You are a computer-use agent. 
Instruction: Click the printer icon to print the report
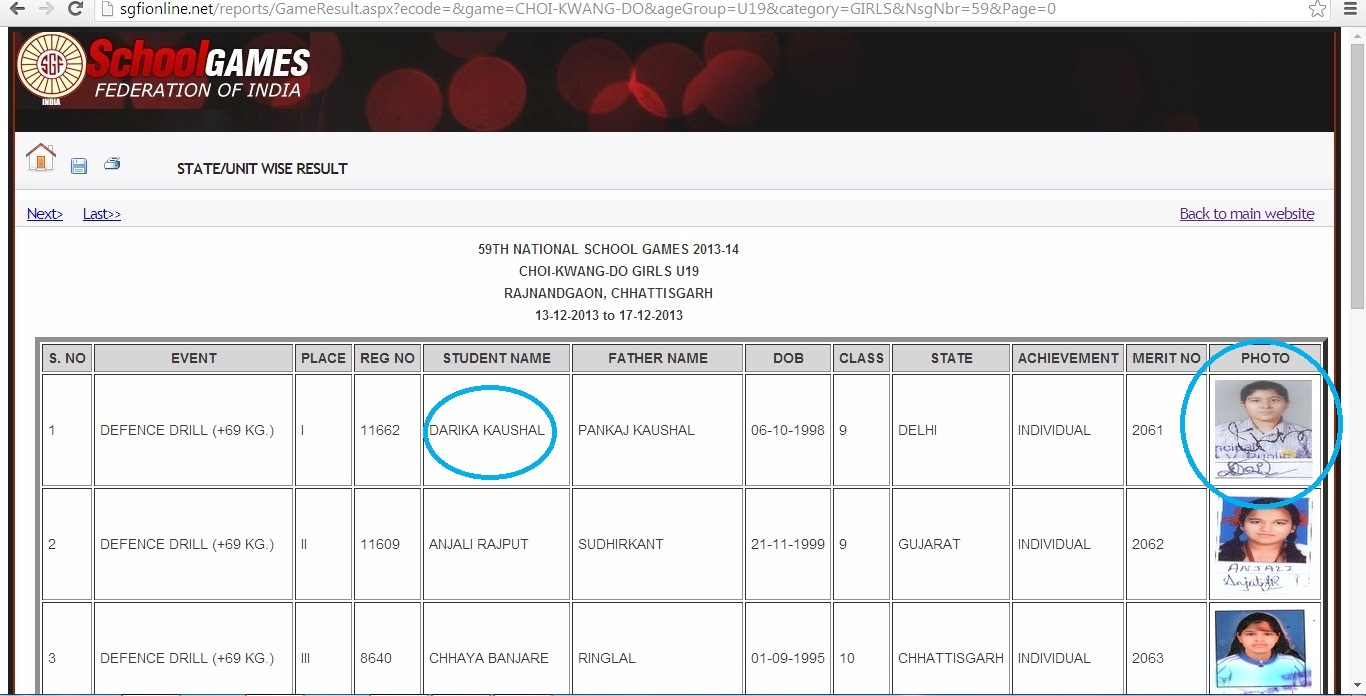point(112,164)
